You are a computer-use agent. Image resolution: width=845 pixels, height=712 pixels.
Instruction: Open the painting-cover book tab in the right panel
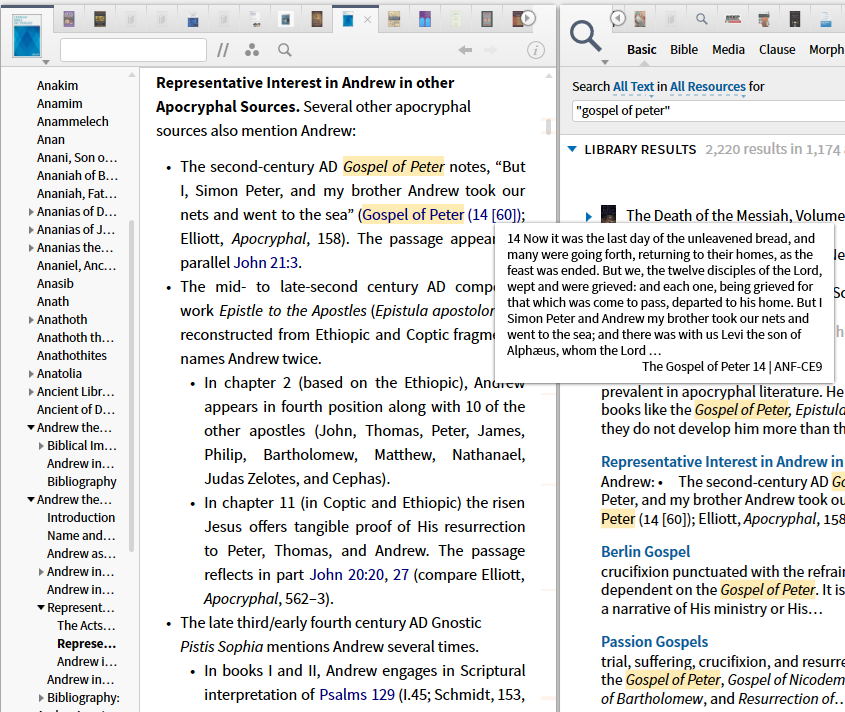(640, 19)
